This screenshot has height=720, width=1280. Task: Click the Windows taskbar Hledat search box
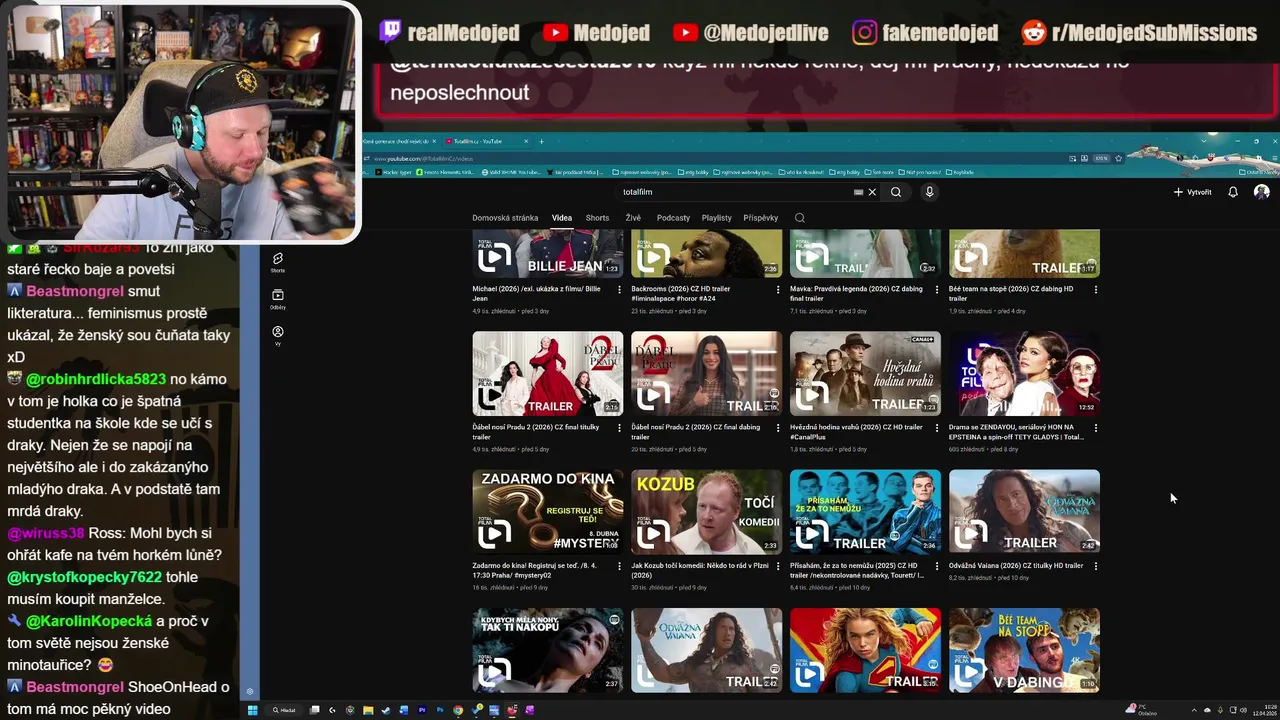285,710
